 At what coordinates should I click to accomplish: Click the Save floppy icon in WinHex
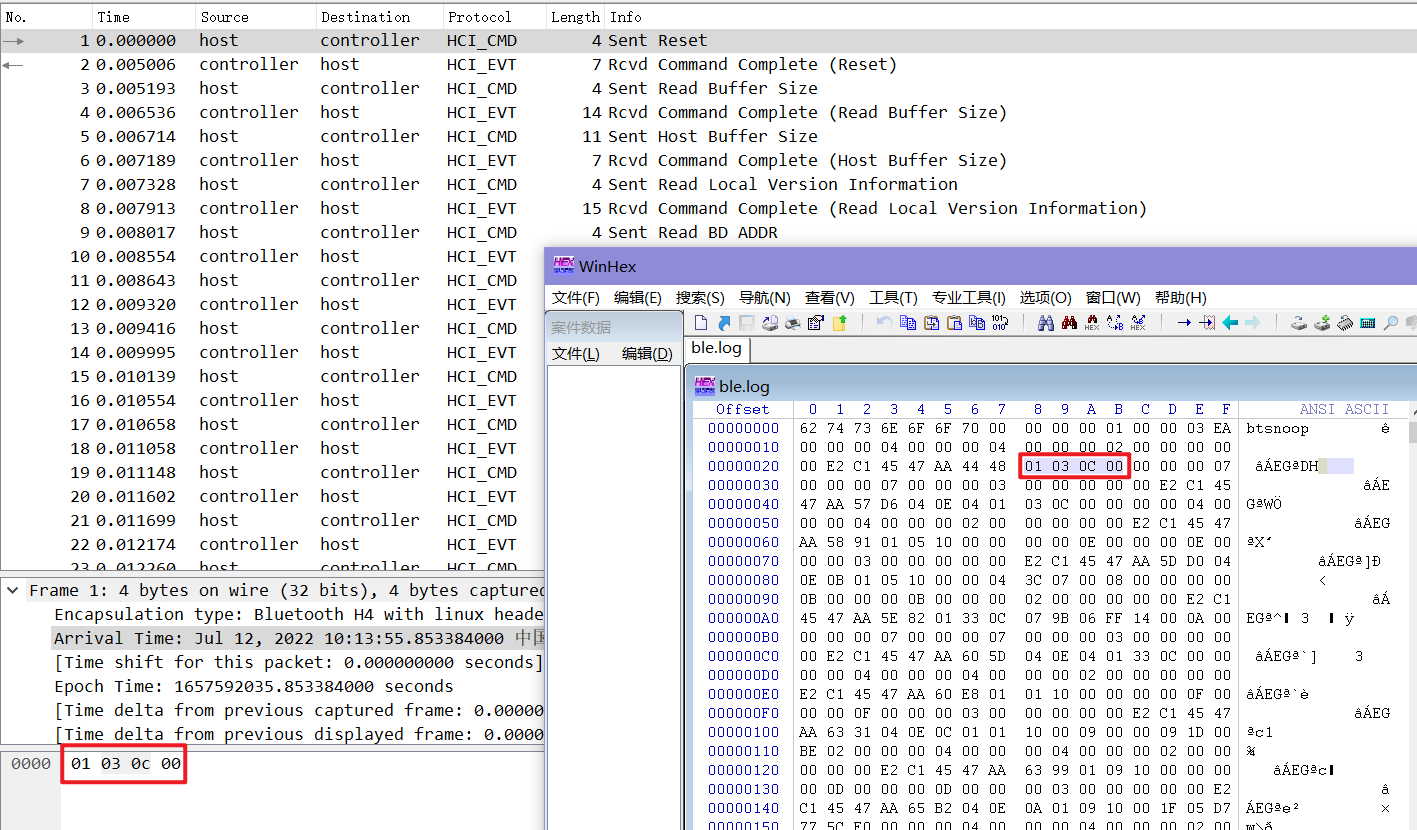(747, 323)
